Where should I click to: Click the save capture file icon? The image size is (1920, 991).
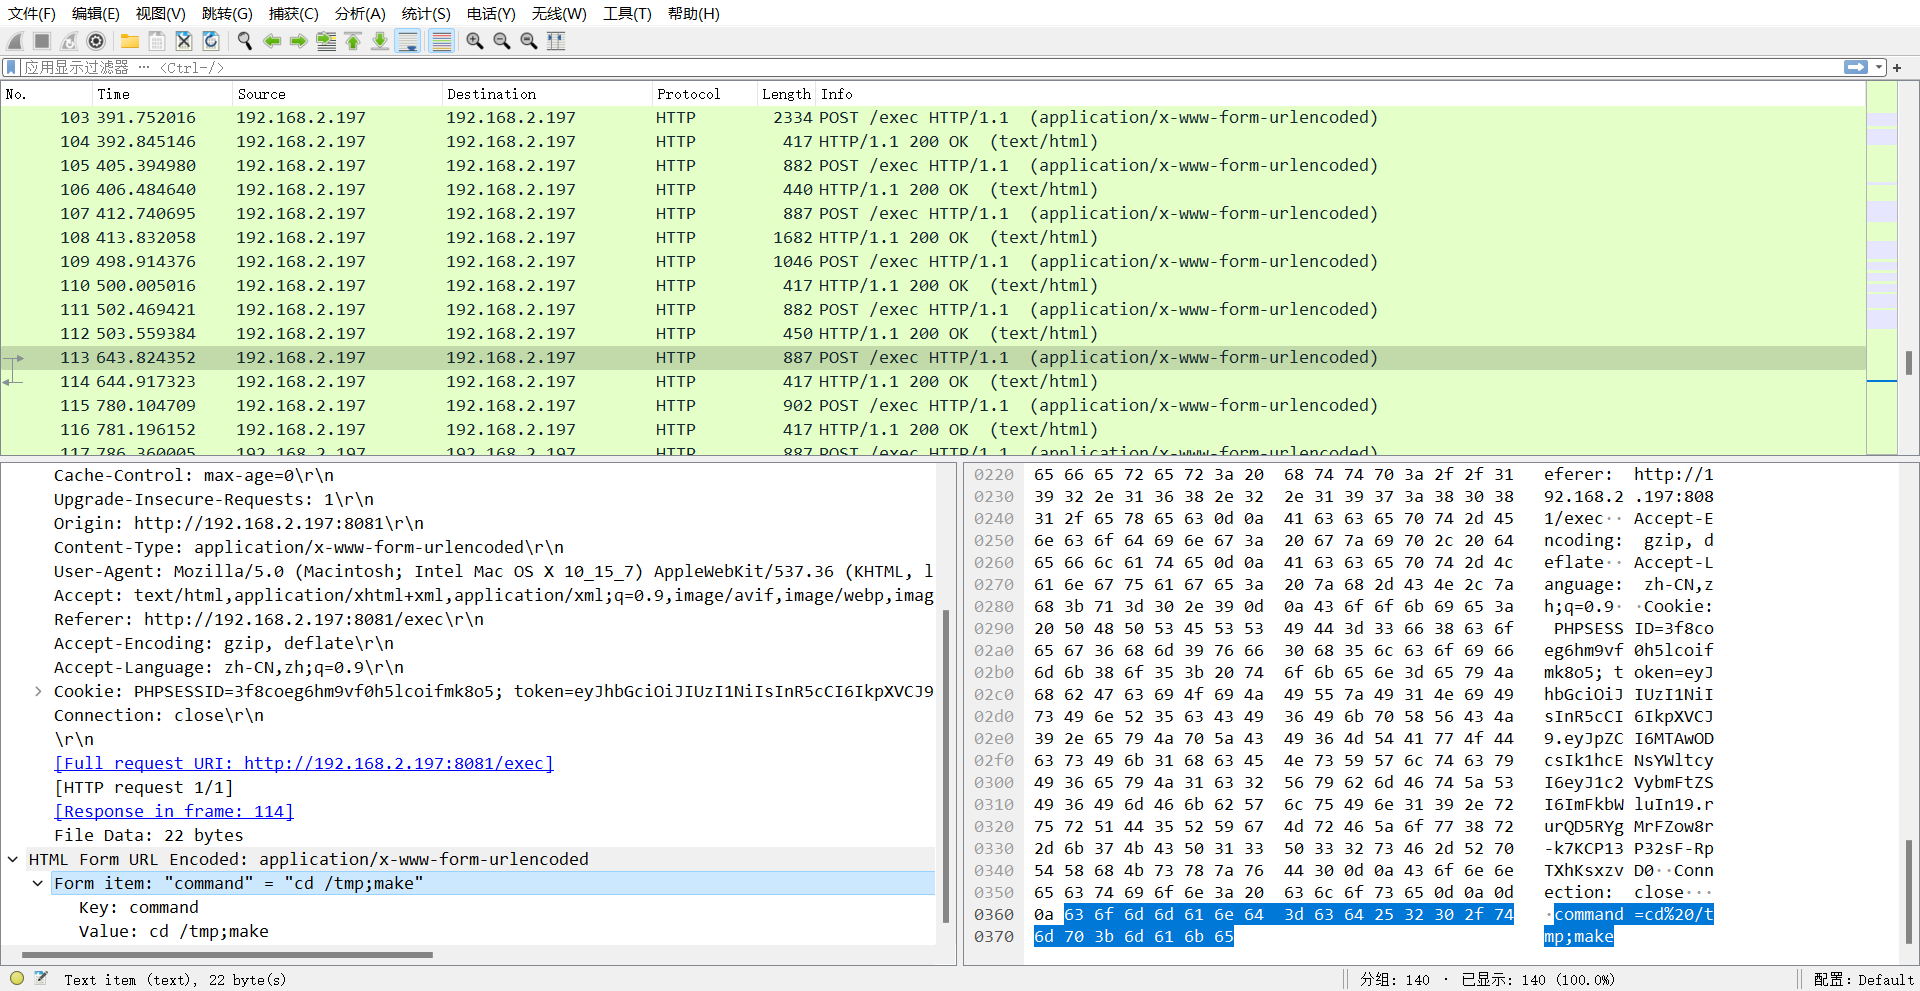(157, 41)
